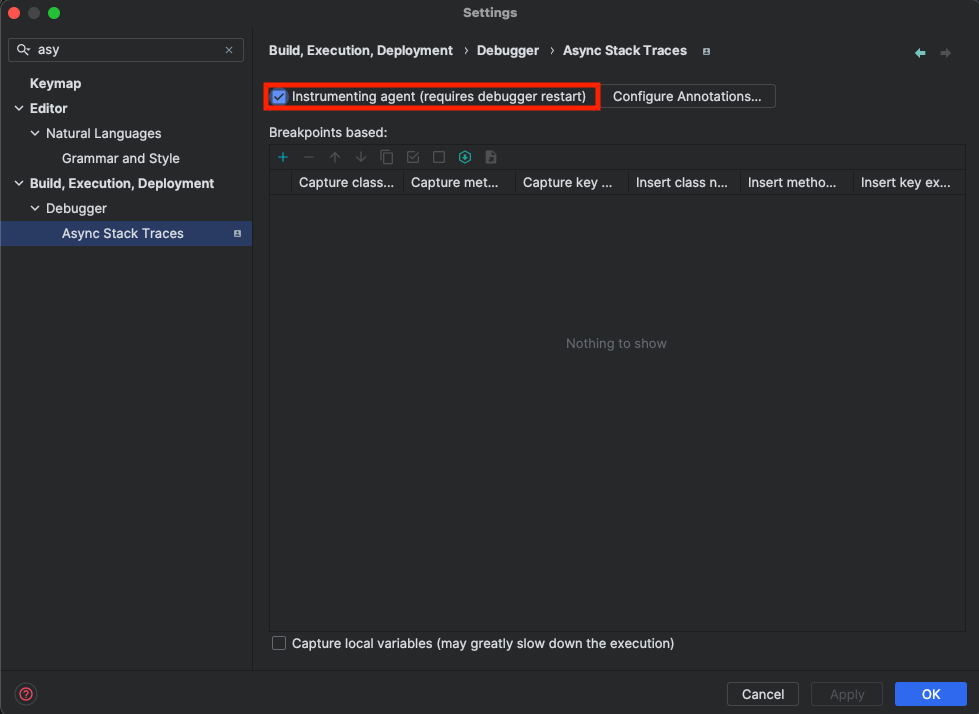979x714 pixels.
Task: Select Grammar and Style settings
Action: (121, 159)
